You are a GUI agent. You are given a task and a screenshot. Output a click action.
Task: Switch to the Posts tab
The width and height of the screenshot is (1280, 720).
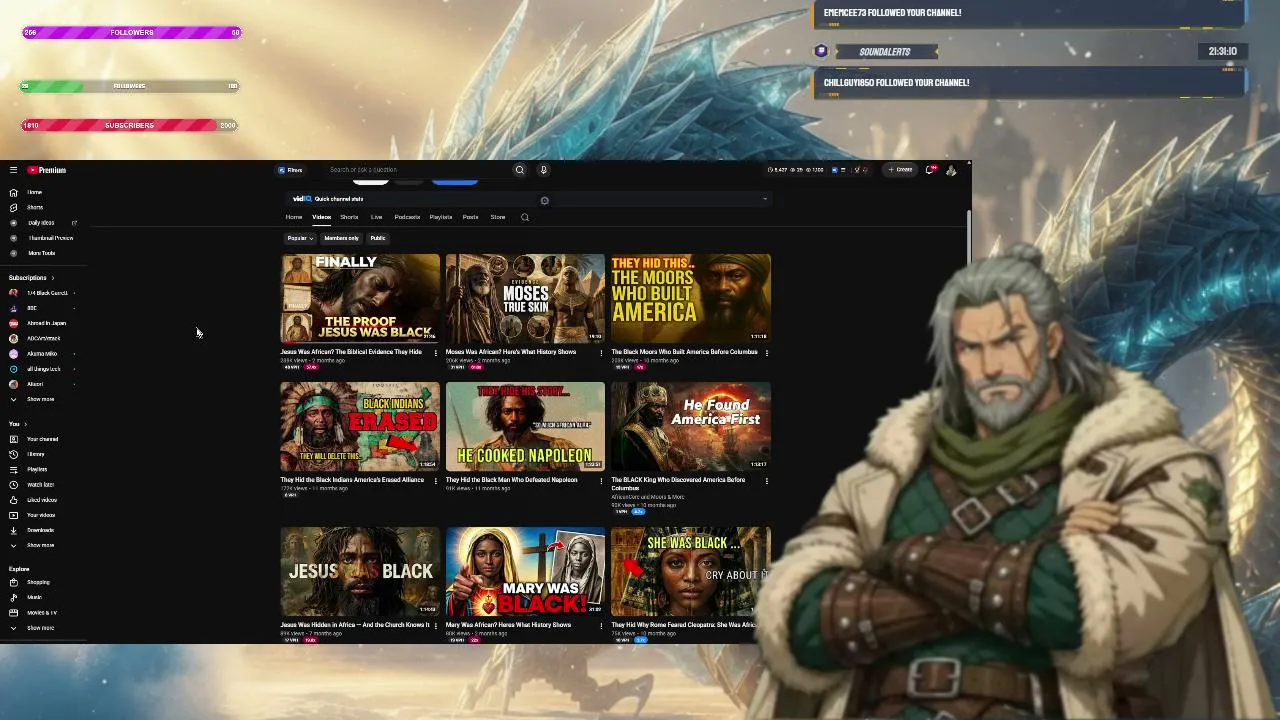click(470, 217)
